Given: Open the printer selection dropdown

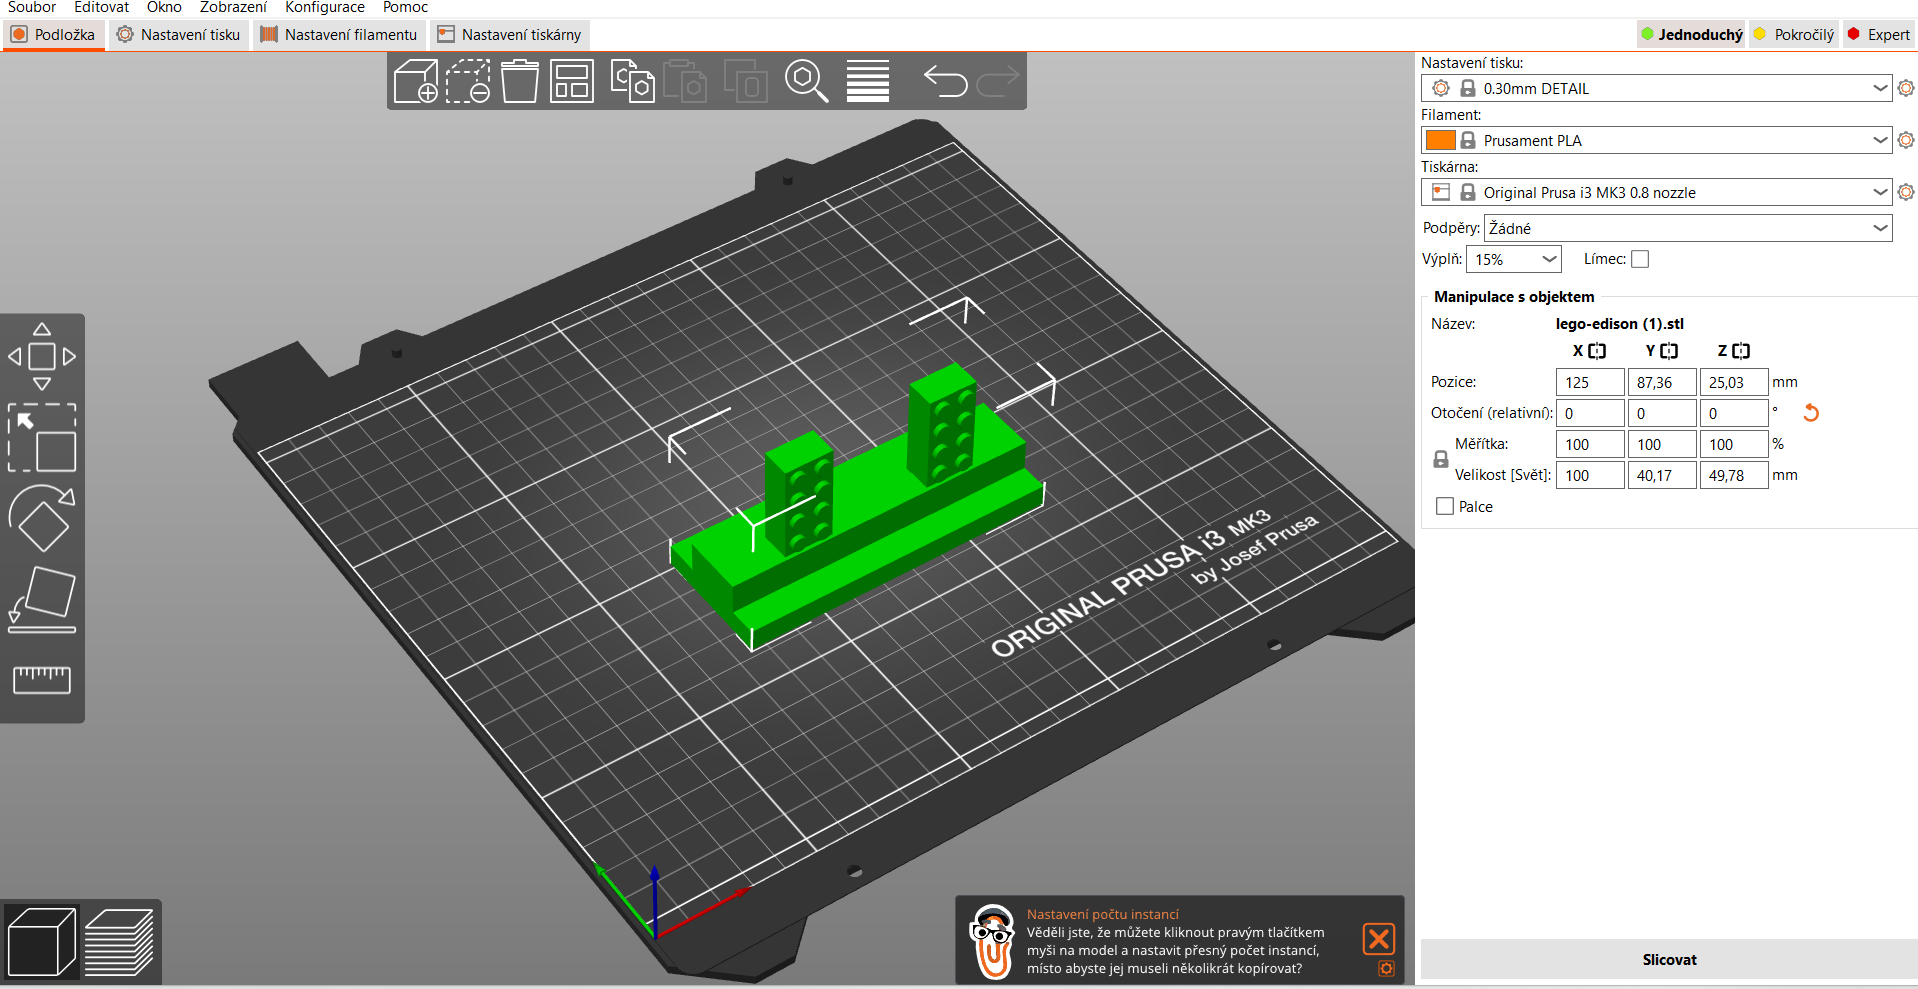Looking at the screenshot, I should pyautogui.click(x=1656, y=192).
